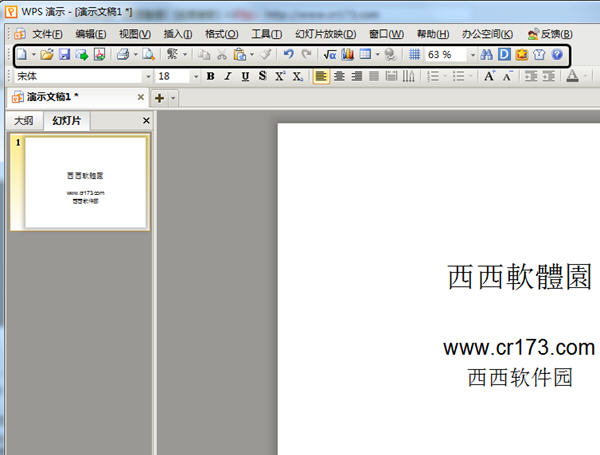Viewport: 600px width, 455px height.
Task: Select slide 1 thumbnail
Action: (x=80, y=182)
